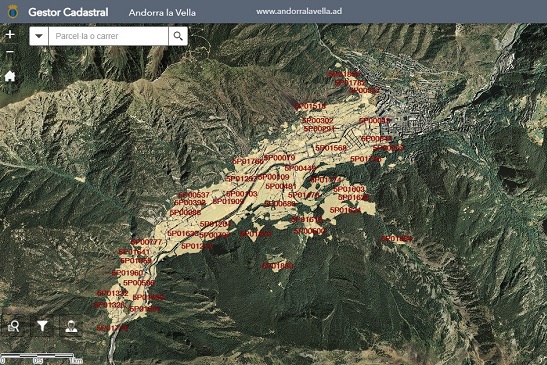Click the Andorra la Vella coat-of-arms logo
This screenshot has width=547, height=365.
[x=13, y=12]
